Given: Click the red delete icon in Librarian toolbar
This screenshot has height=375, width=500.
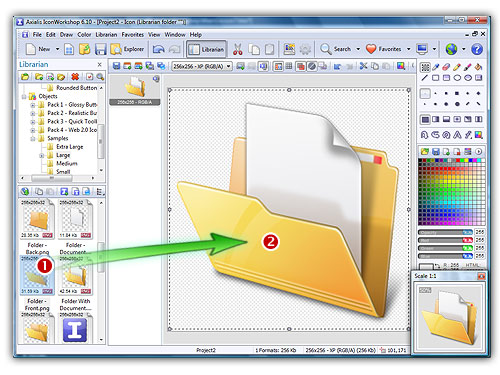Looking at the screenshot, I should (x=75, y=77).
